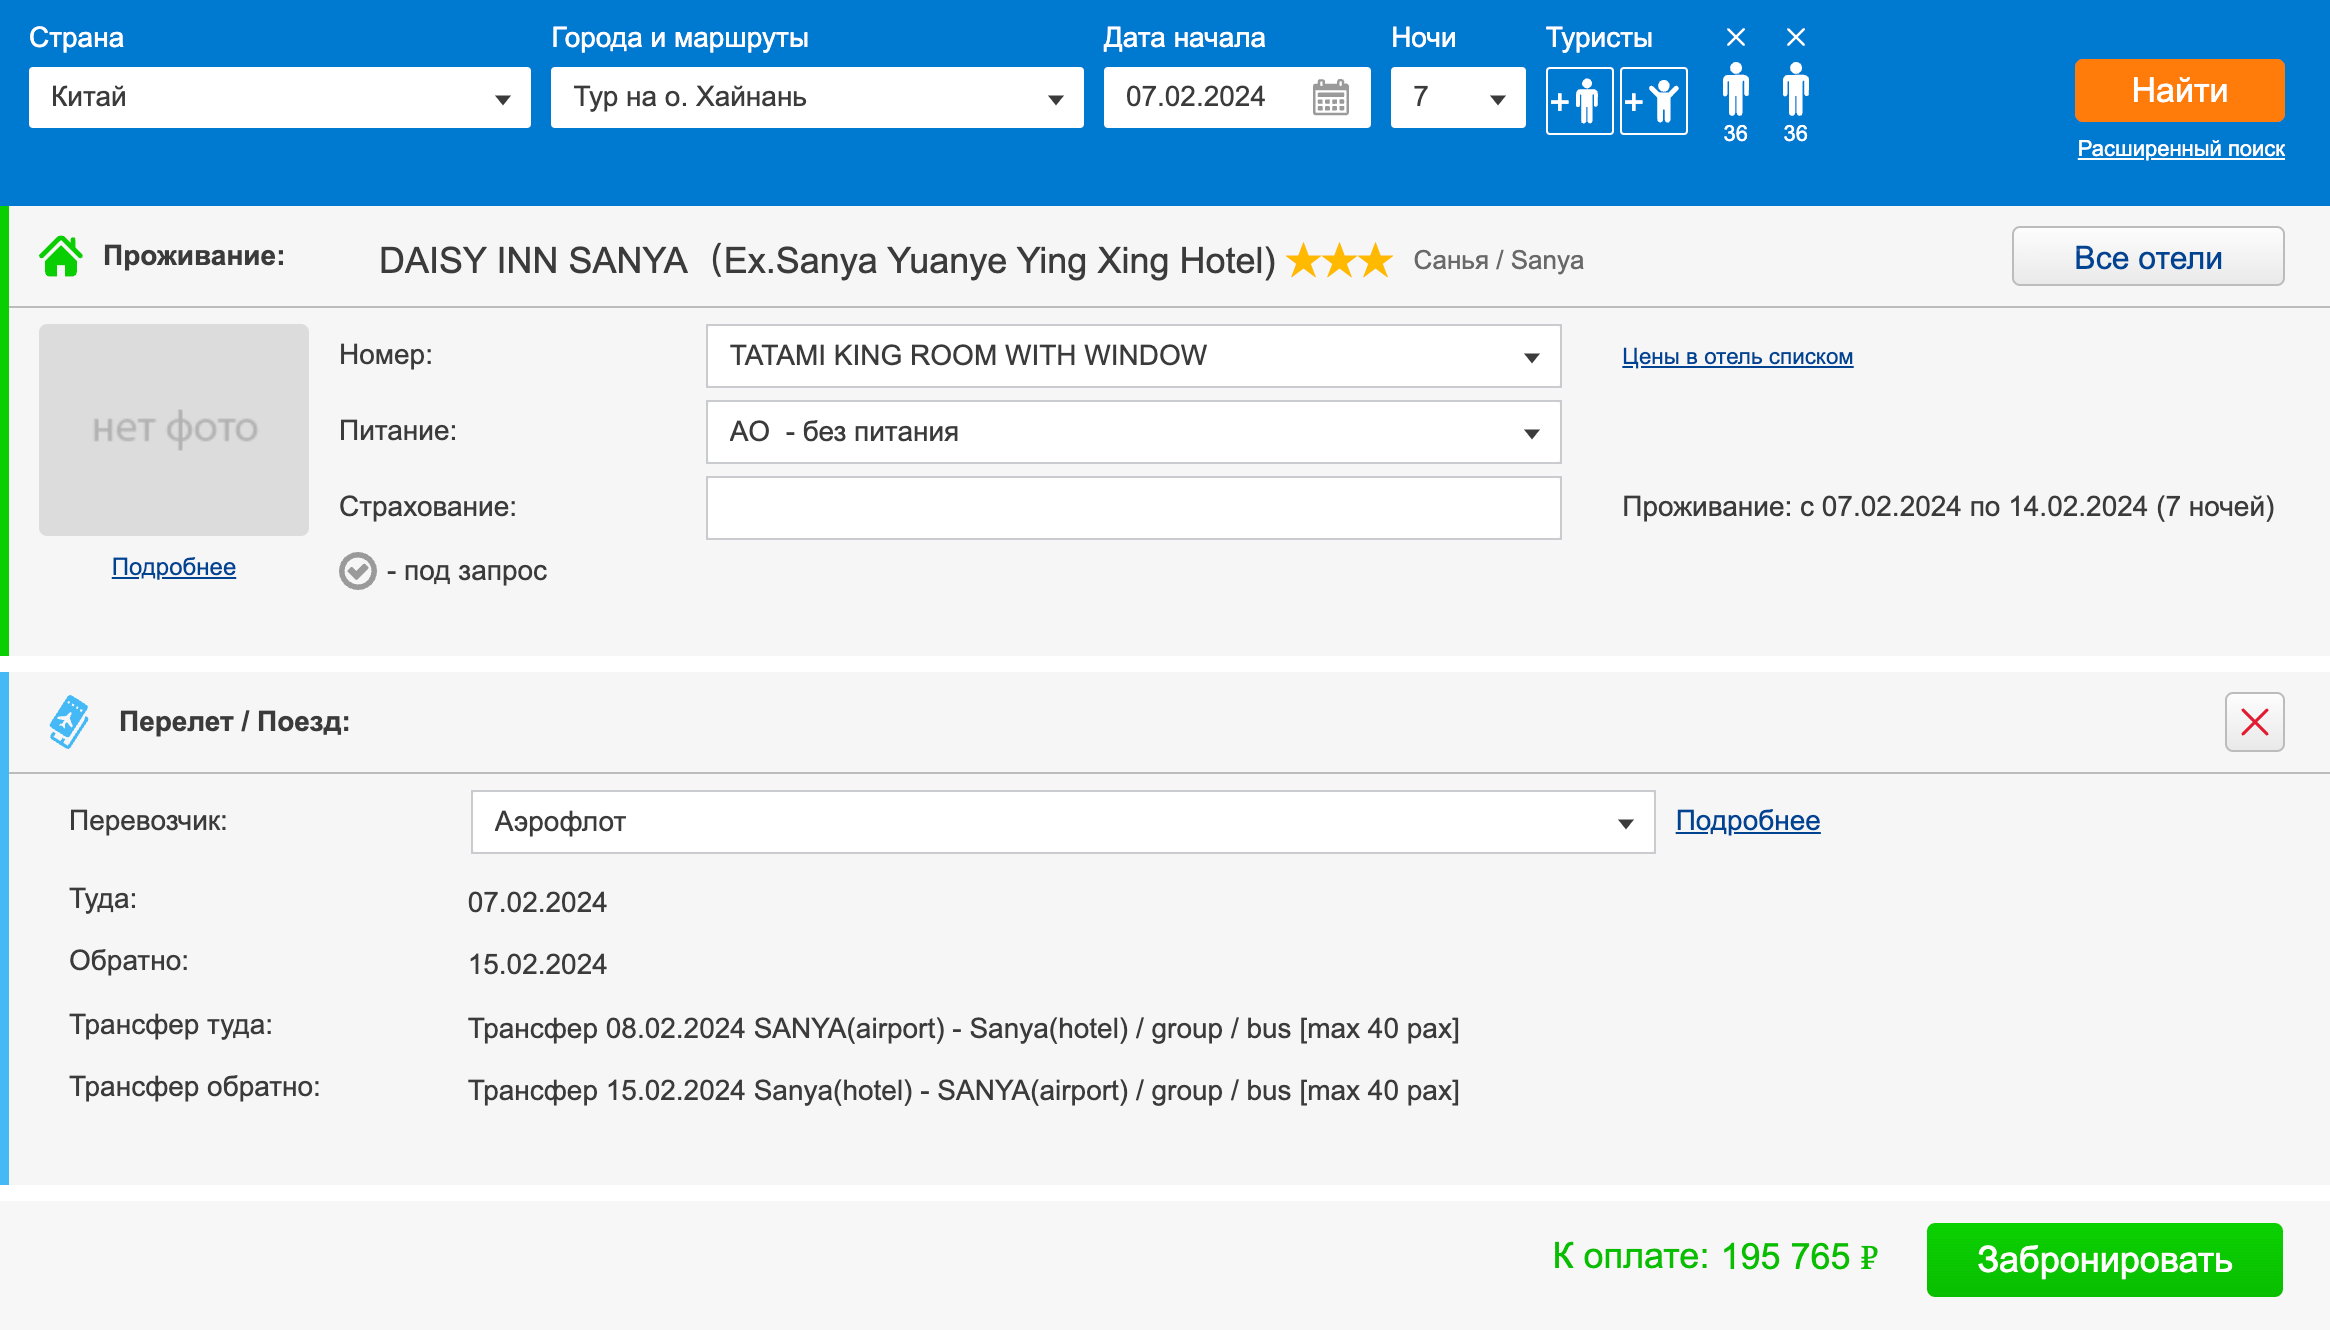Remove the second tourist aged 36
Viewport: 2330px width, 1330px height.
coord(1796,37)
